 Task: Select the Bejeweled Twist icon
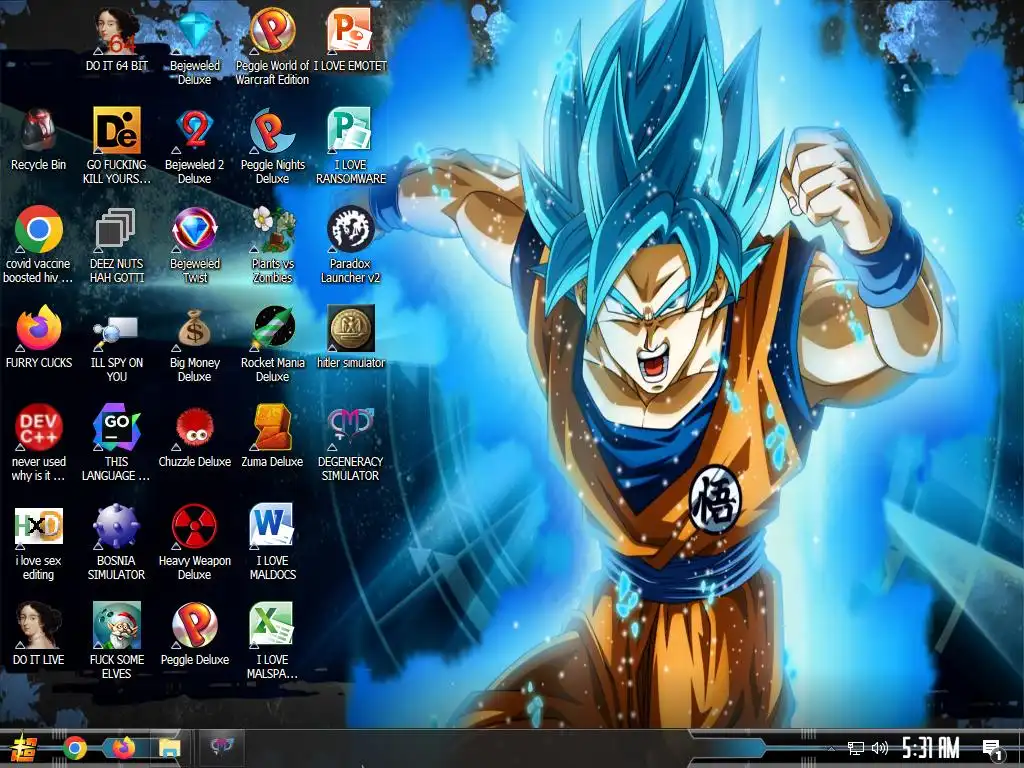pos(195,244)
